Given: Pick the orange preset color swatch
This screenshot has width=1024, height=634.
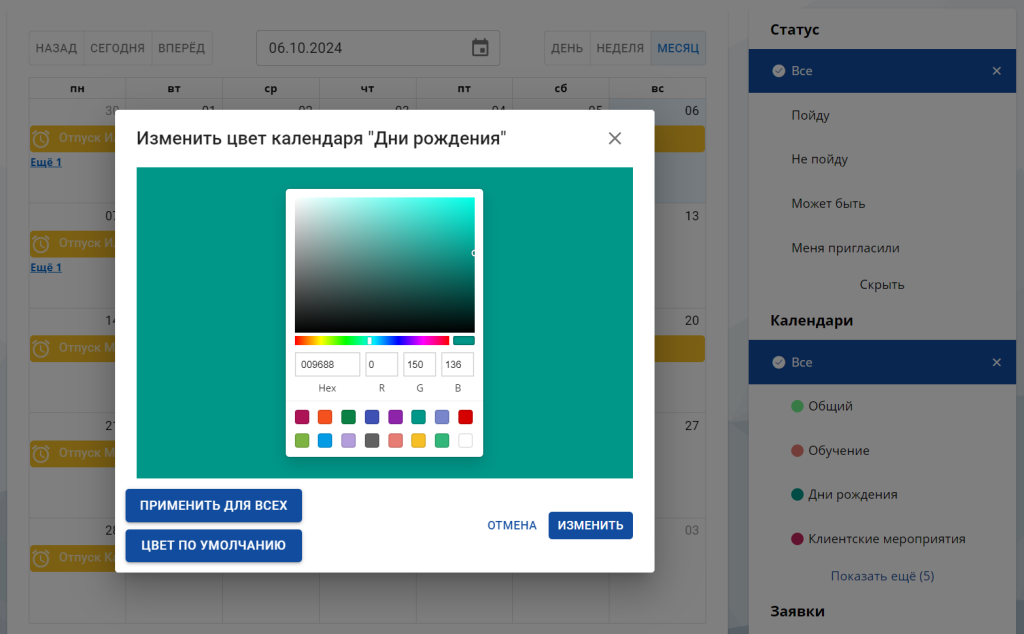Looking at the screenshot, I should coord(325,417).
